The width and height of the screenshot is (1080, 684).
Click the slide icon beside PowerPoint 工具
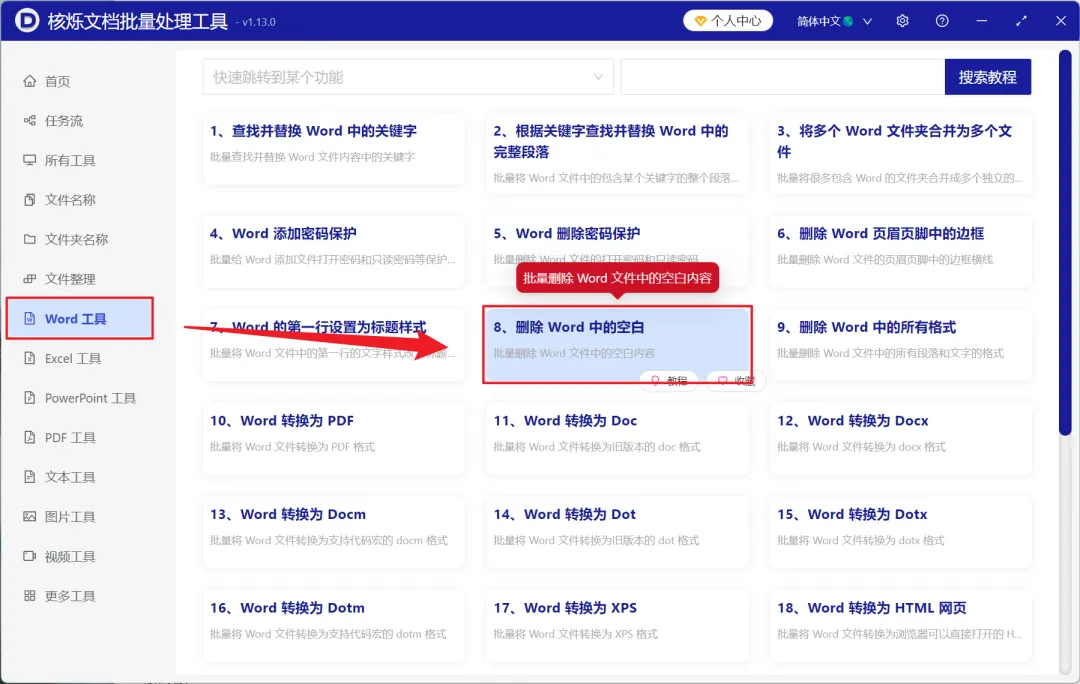30,398
